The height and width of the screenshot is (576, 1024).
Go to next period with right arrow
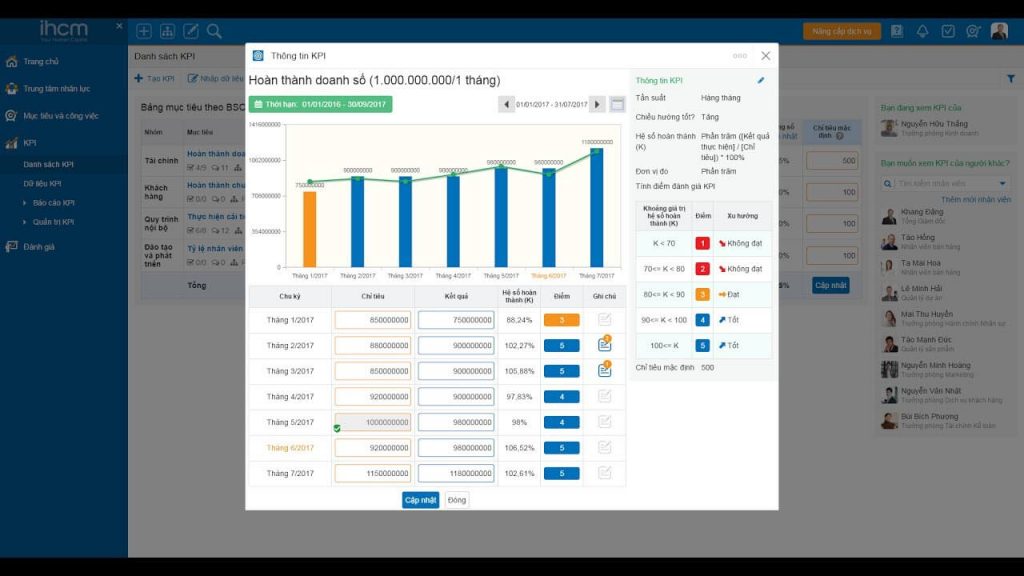point(597,104)
